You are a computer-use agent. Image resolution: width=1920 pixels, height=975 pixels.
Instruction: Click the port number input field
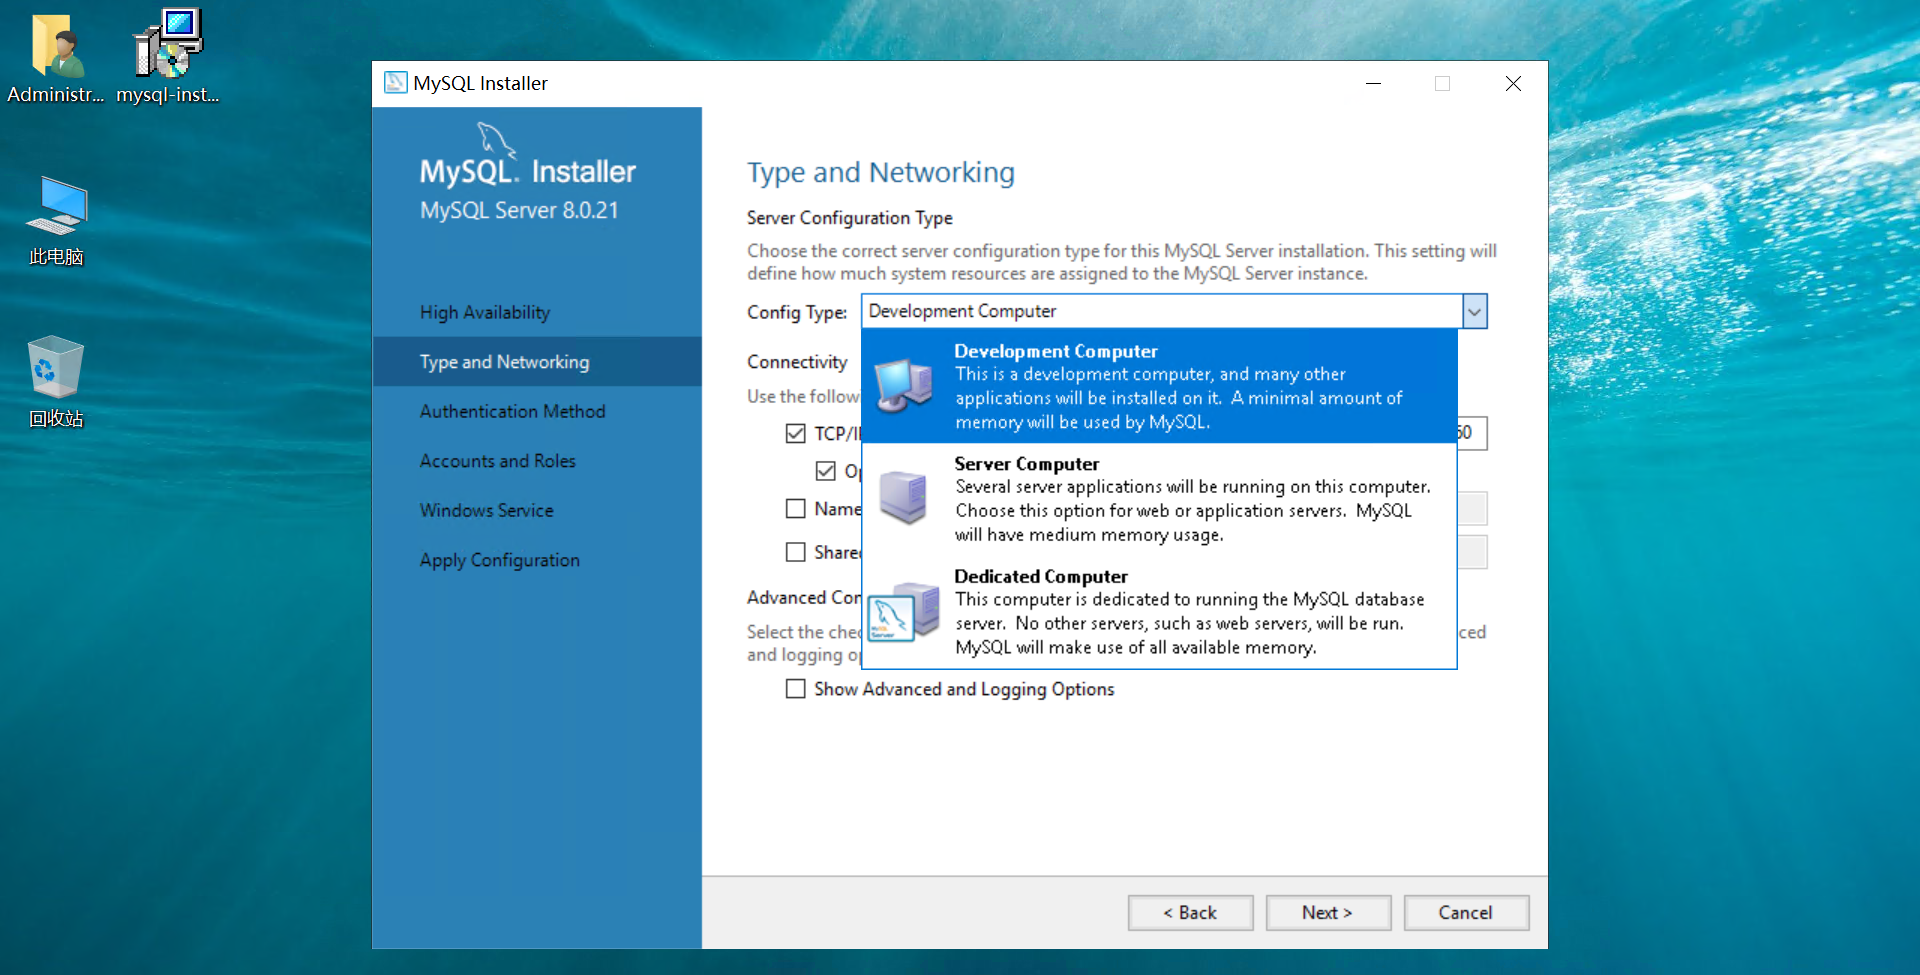[x=1472, y=433]
